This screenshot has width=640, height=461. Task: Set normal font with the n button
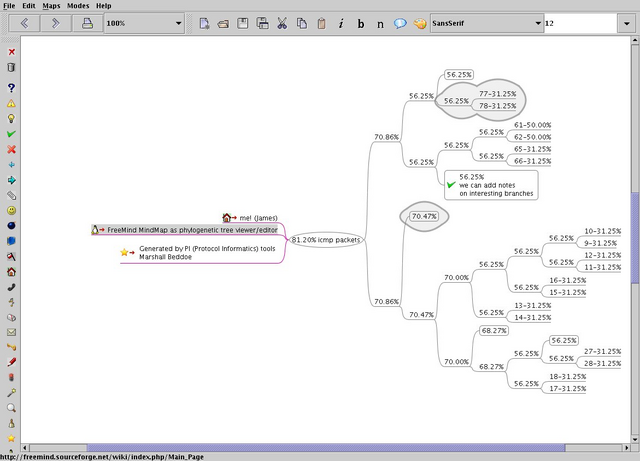380,24
